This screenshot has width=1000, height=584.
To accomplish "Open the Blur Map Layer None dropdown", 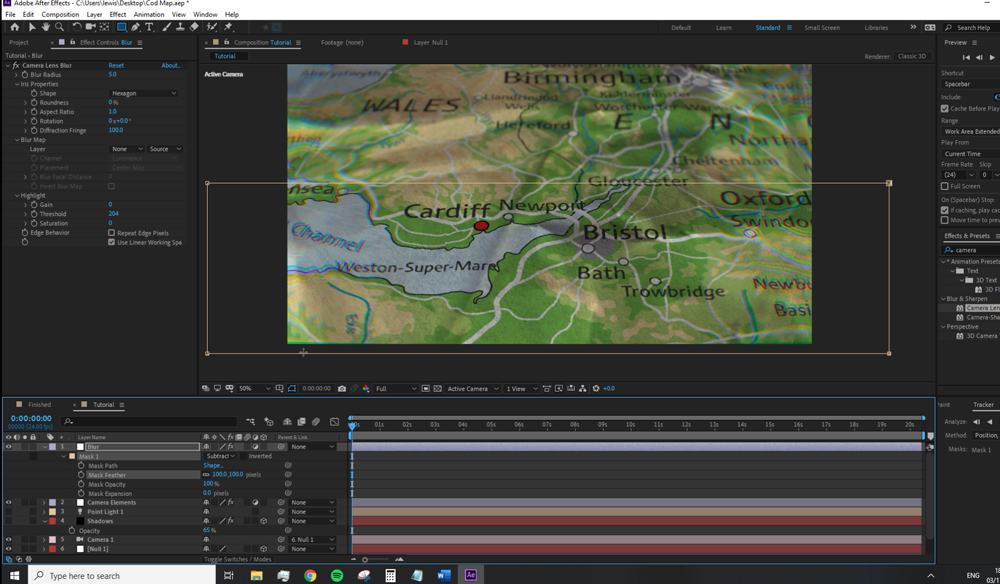I will [x=127, y=149].
